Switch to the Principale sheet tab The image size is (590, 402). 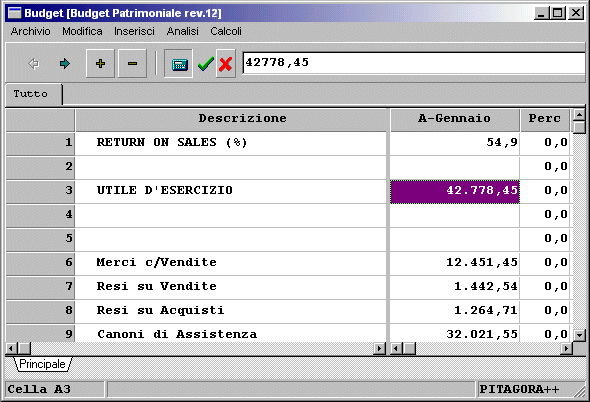42,364
